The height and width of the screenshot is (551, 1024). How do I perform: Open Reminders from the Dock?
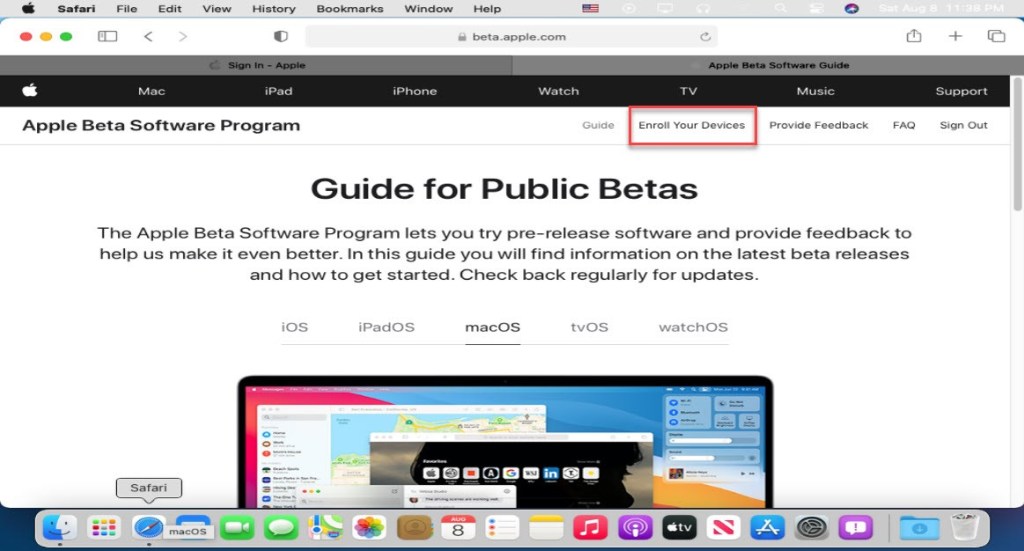[x=502, y=527]
